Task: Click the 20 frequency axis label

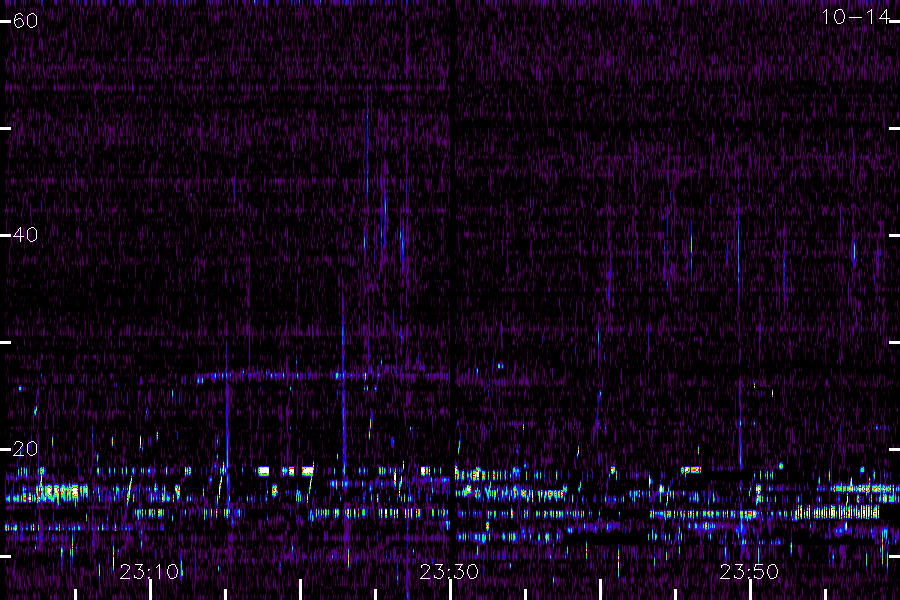Action: pyautogui.click(x=25, y=448)
